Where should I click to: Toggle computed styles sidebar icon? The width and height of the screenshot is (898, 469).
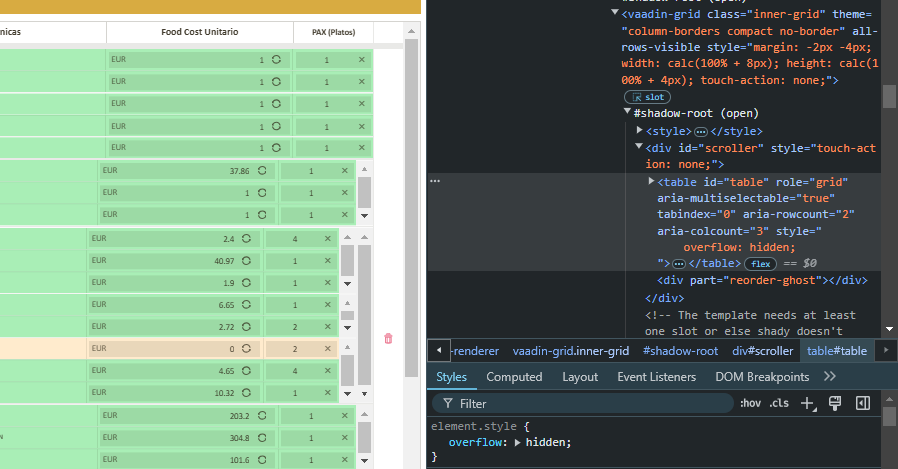(x=862, y=403)
